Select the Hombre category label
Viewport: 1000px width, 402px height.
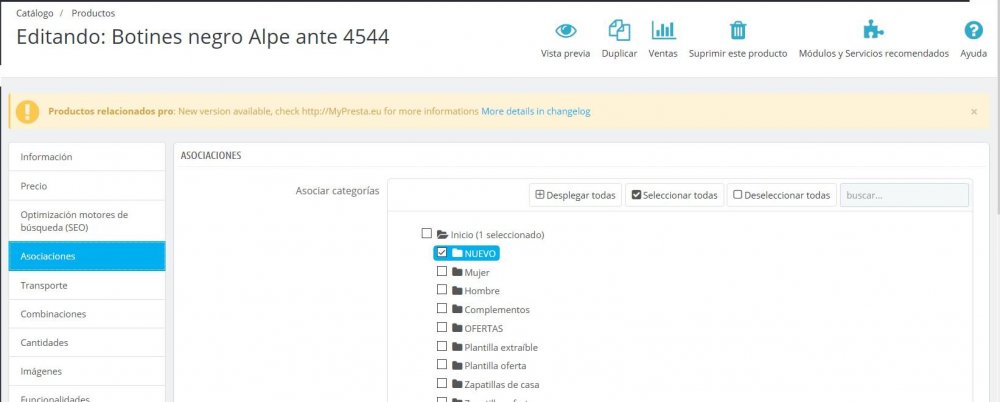click(x=482, y=291)
